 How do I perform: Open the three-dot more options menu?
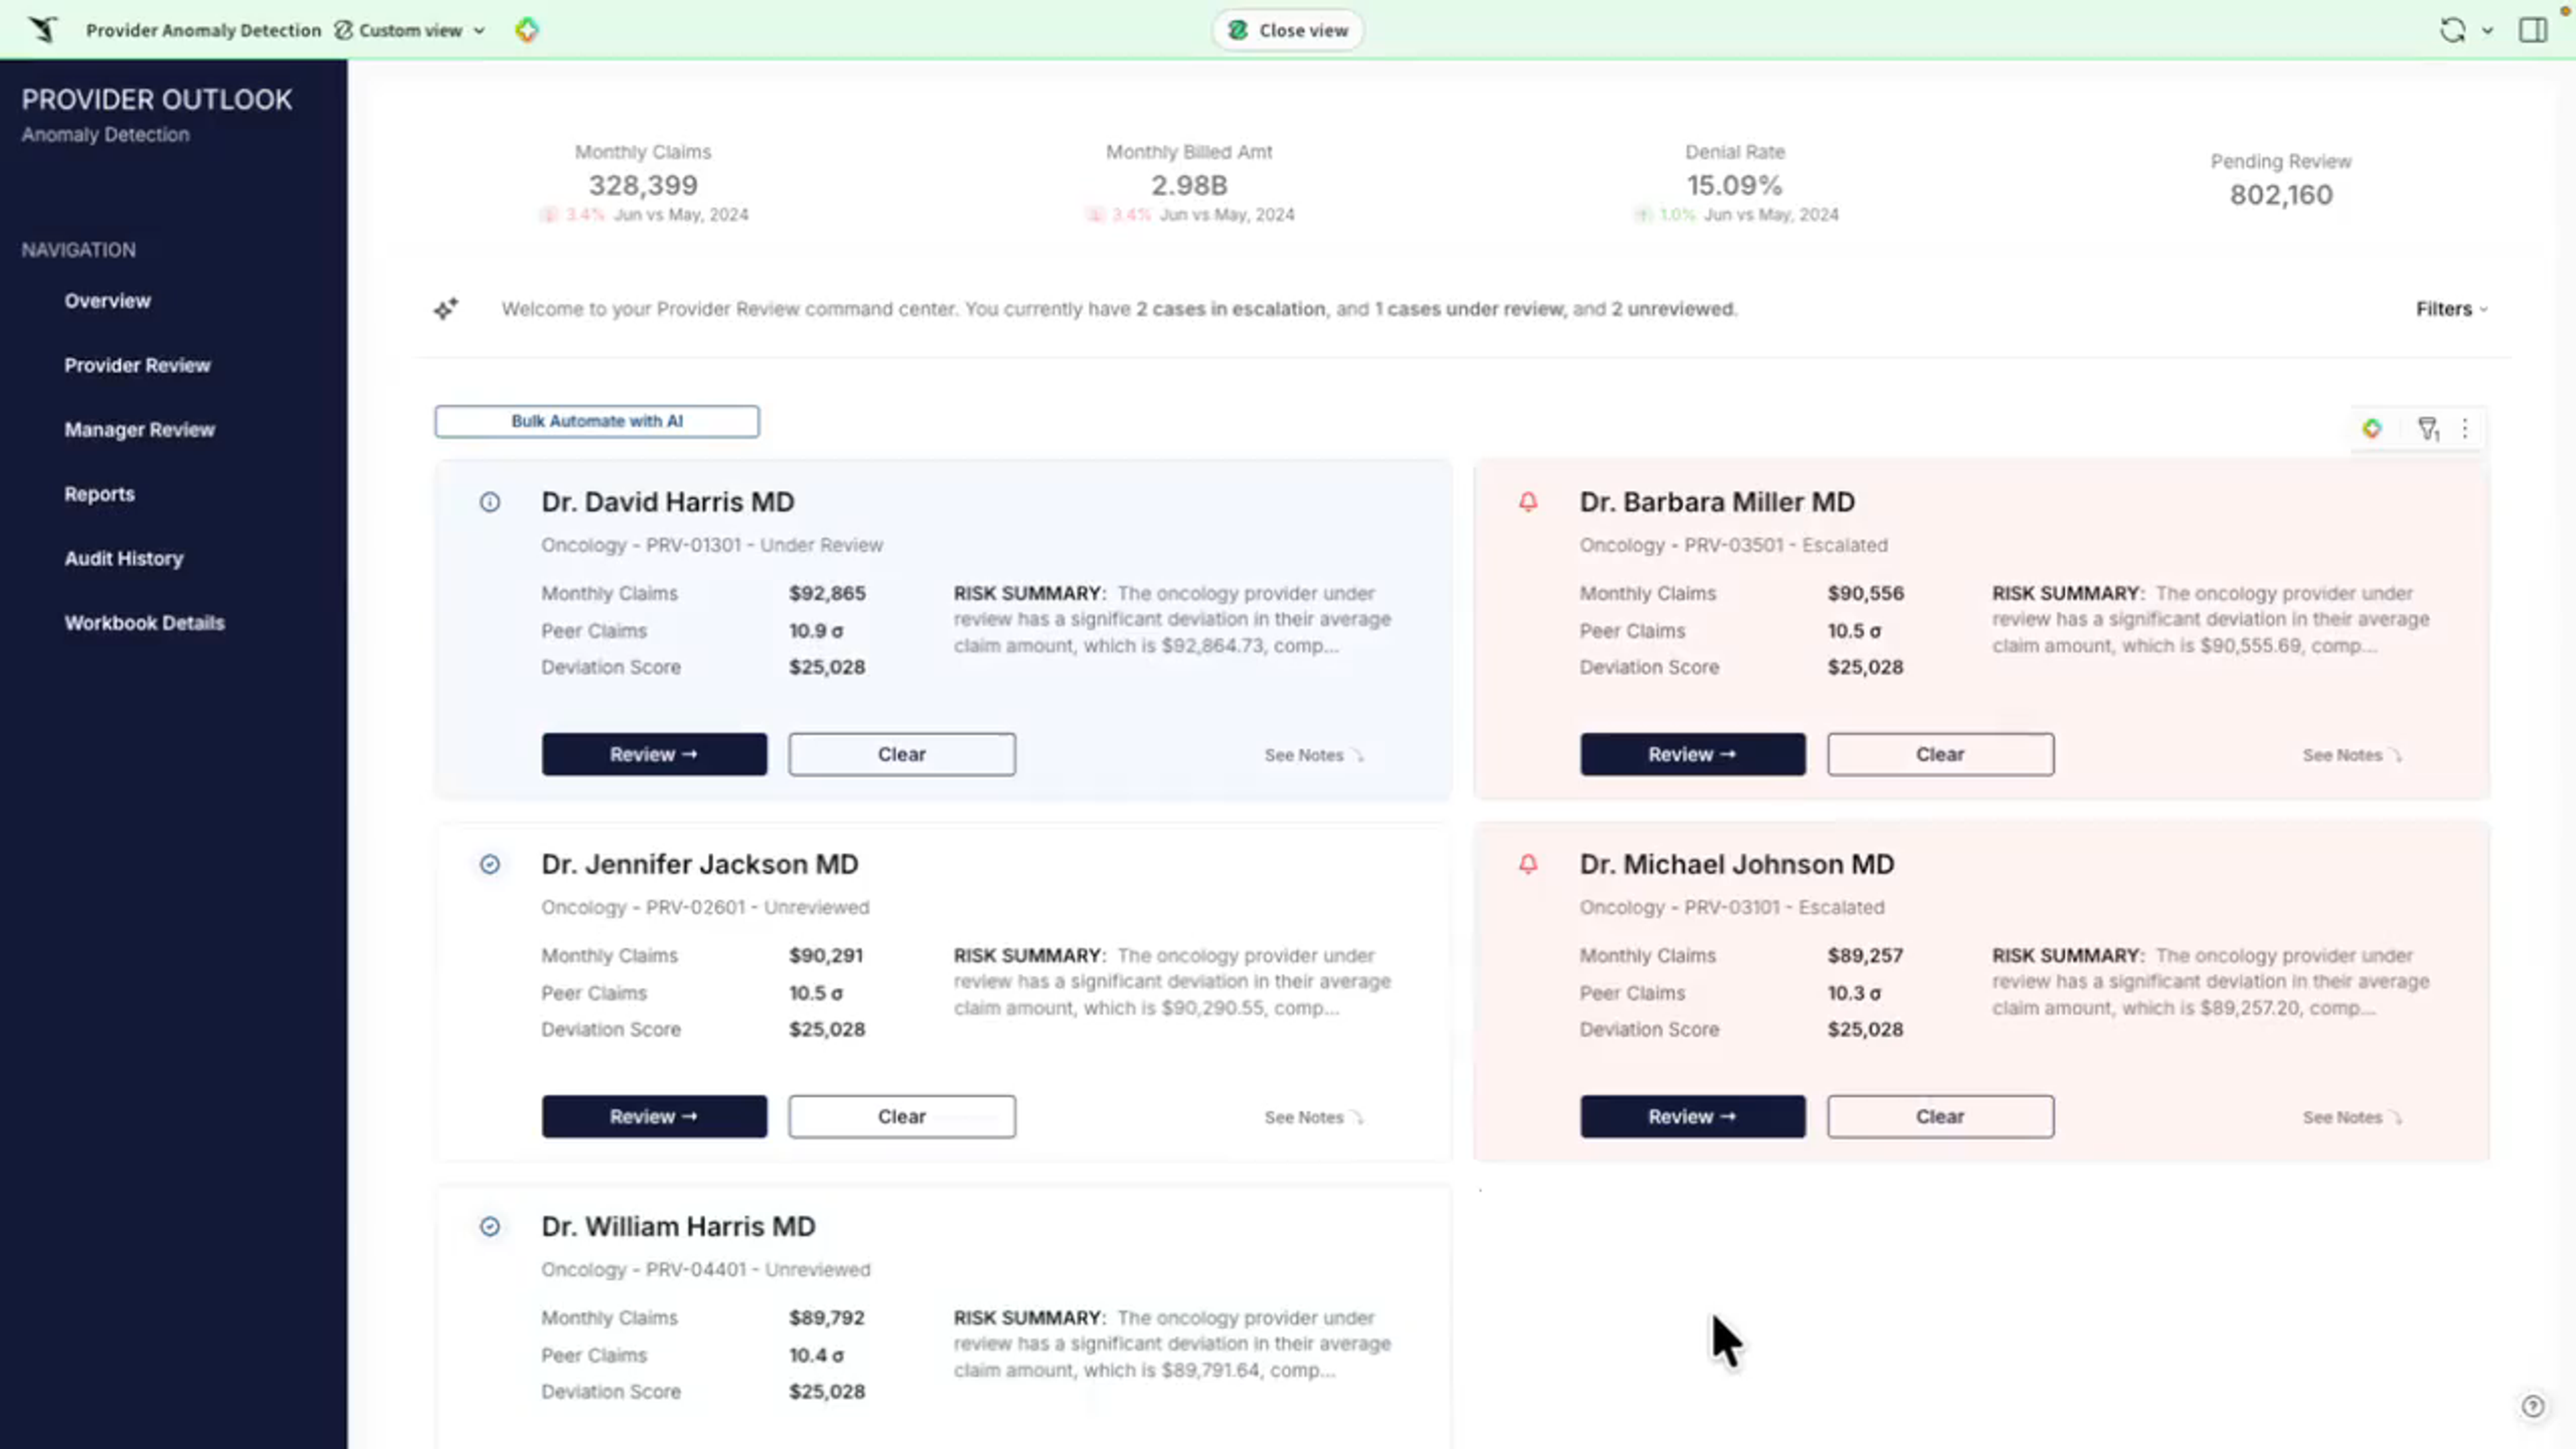pyautogui.click(x=2465, y=429)
